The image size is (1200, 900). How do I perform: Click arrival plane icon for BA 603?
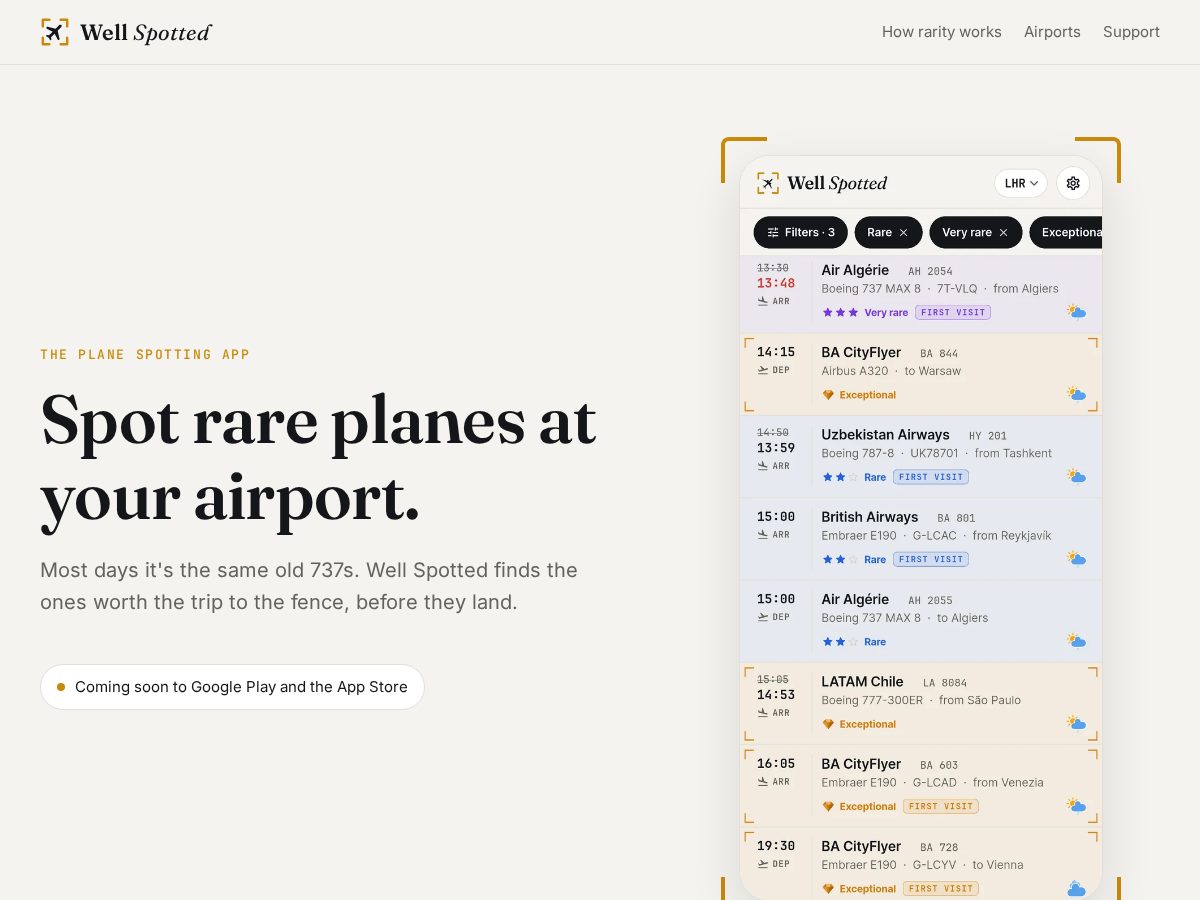pyautogui.click(x=763, y=782)
